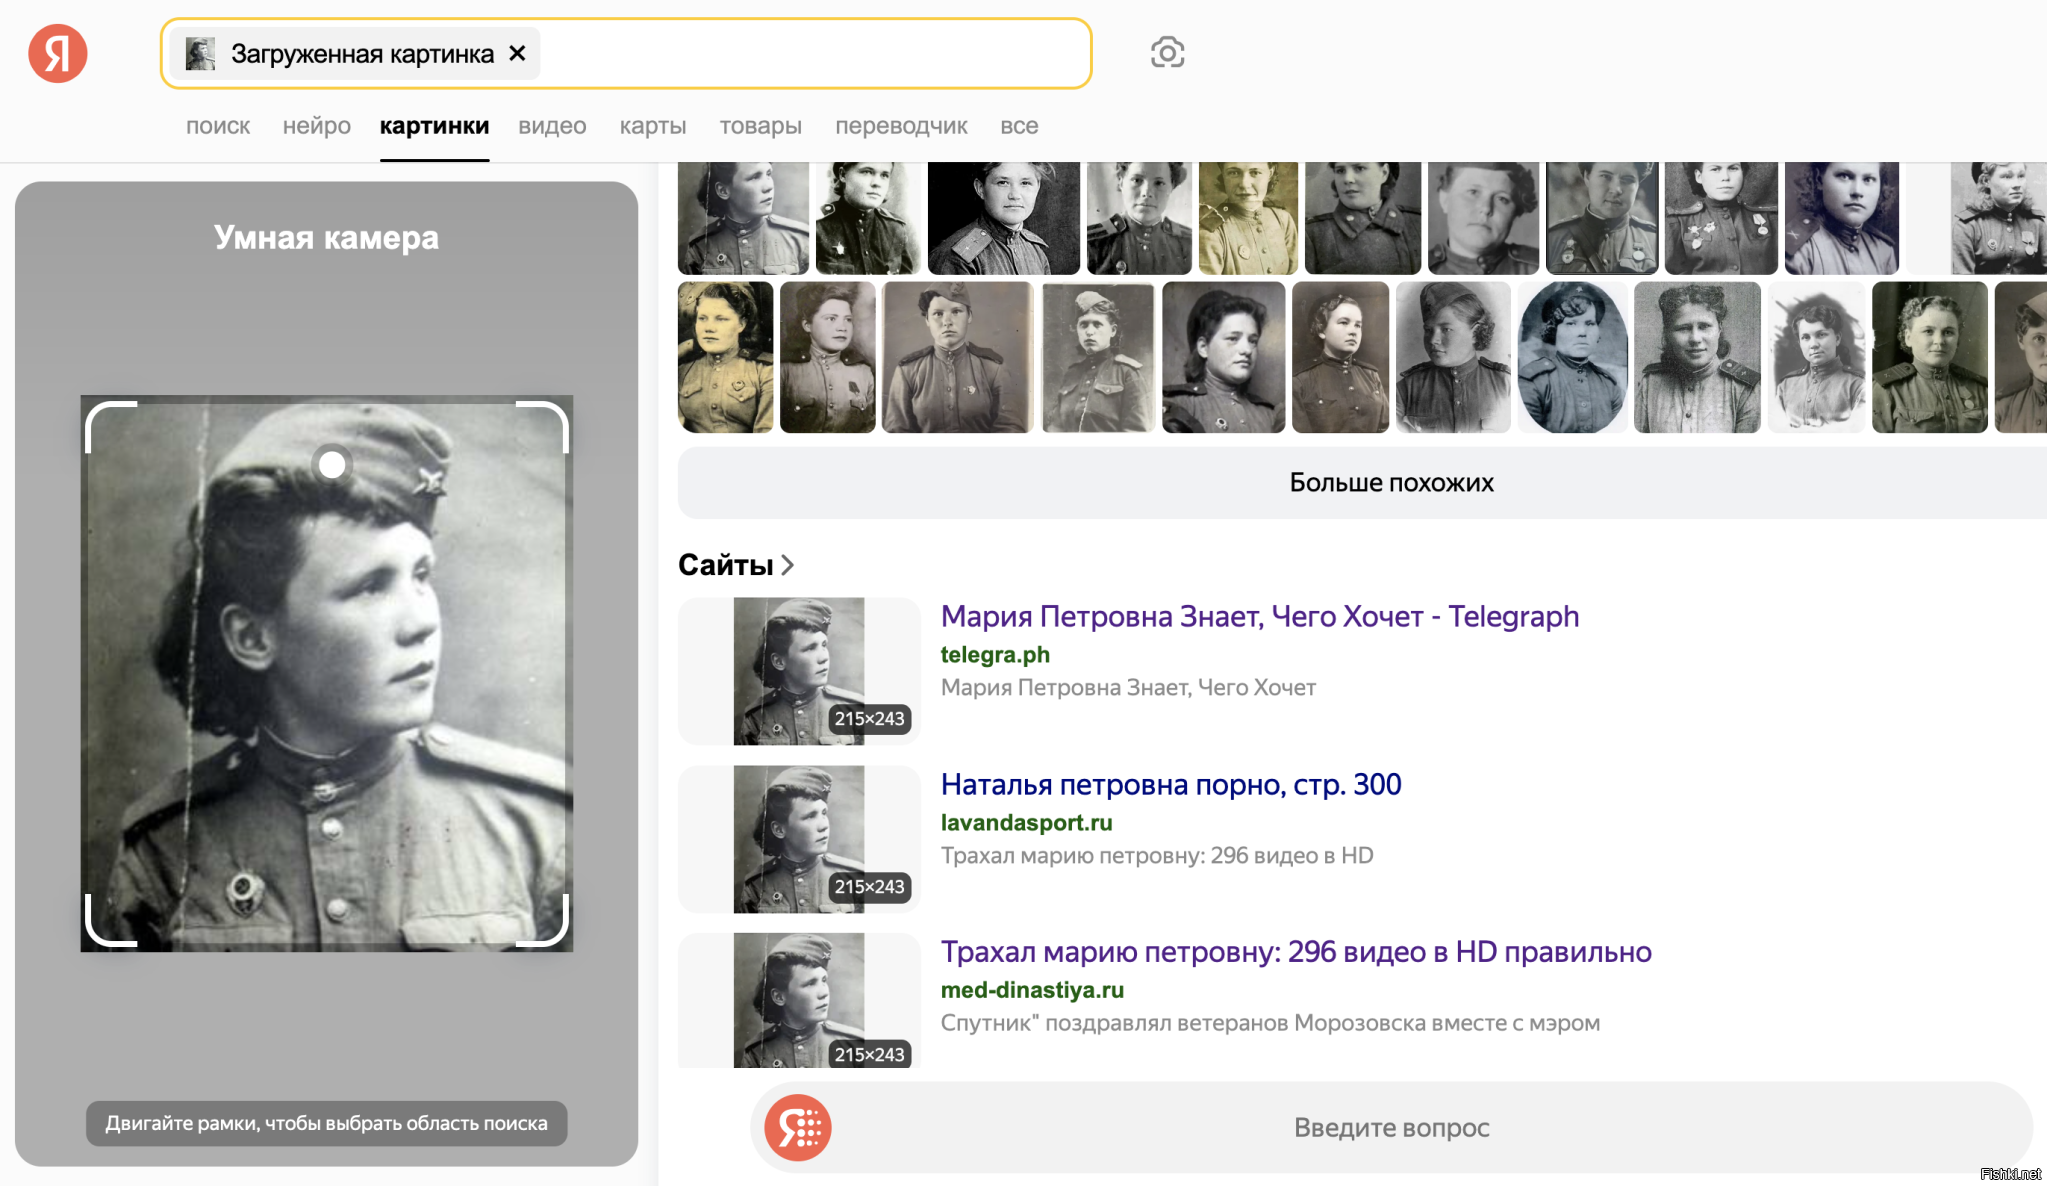Click the top-left crop frame corner handle

(93, 410)
